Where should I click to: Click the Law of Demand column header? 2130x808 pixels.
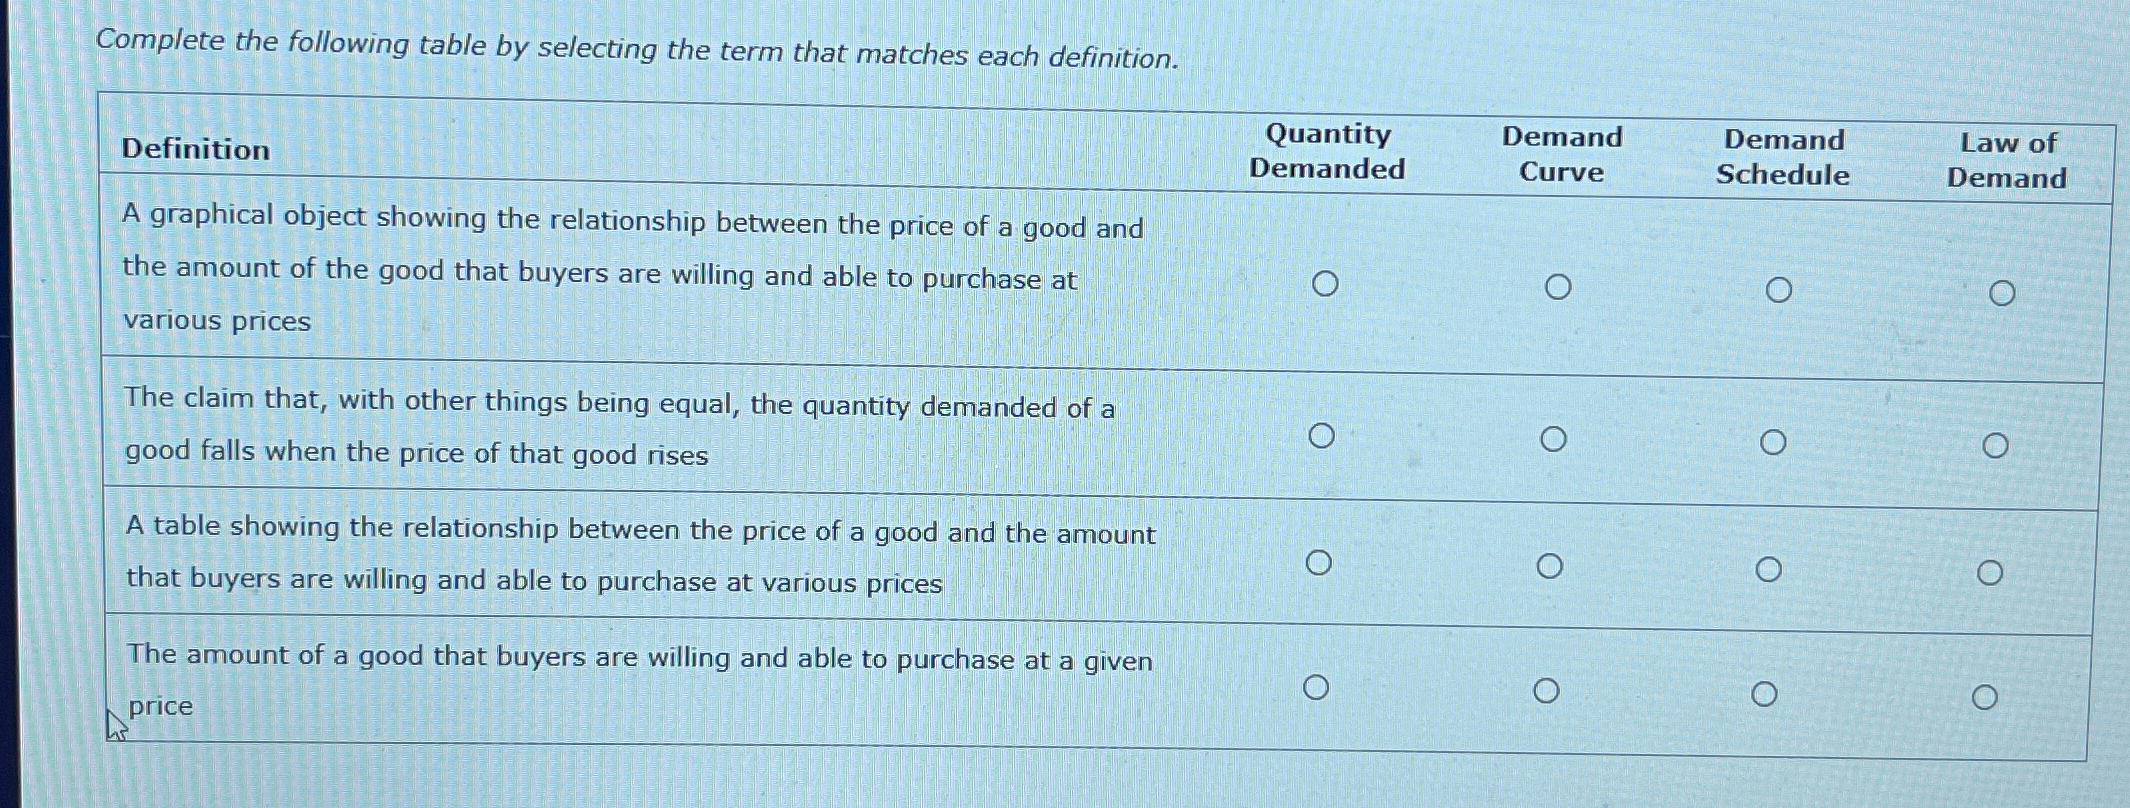pyautogui.click(x=2009, y=160)
